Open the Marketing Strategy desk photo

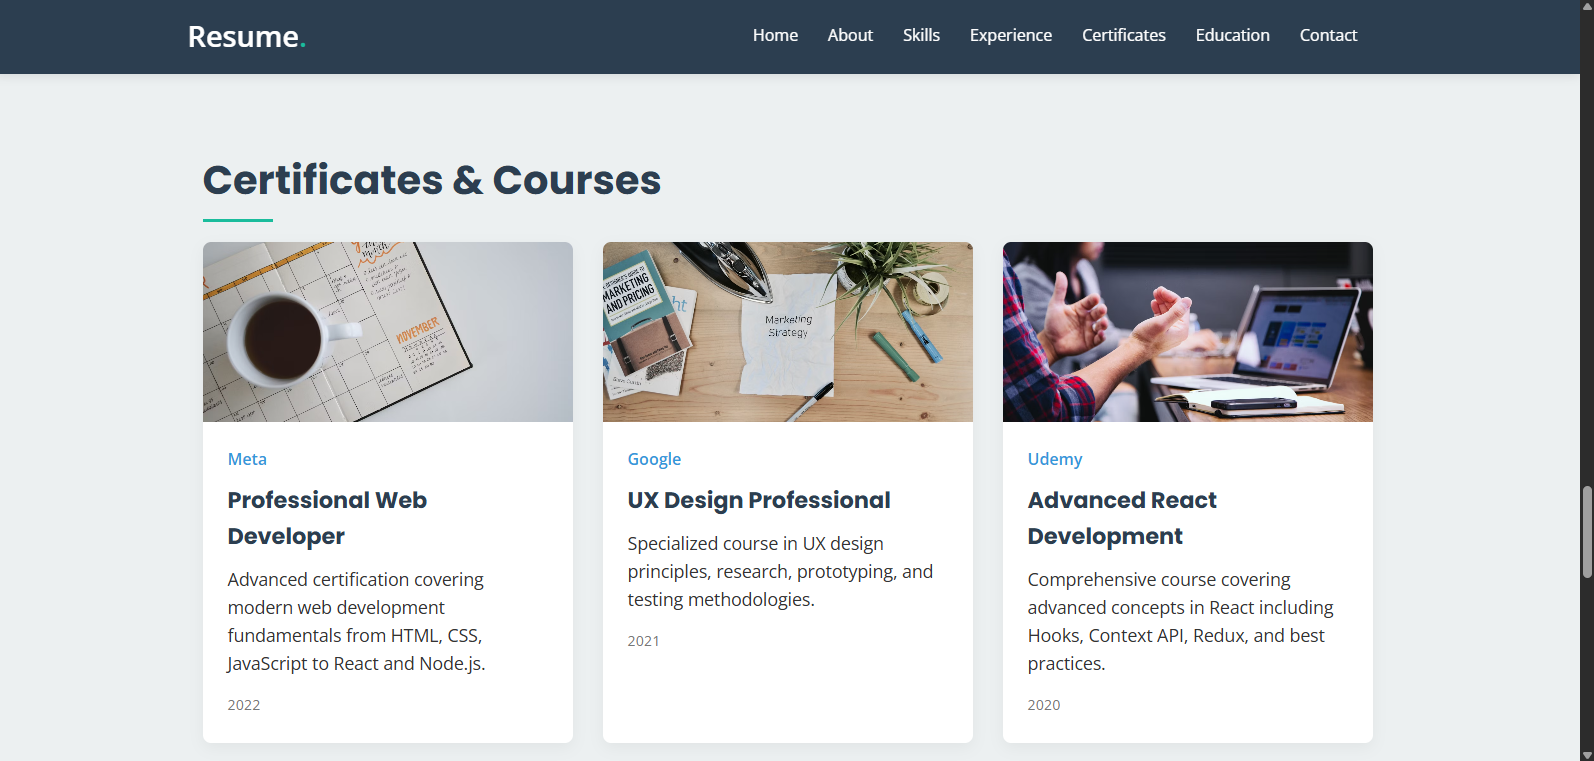pos(788,332)
